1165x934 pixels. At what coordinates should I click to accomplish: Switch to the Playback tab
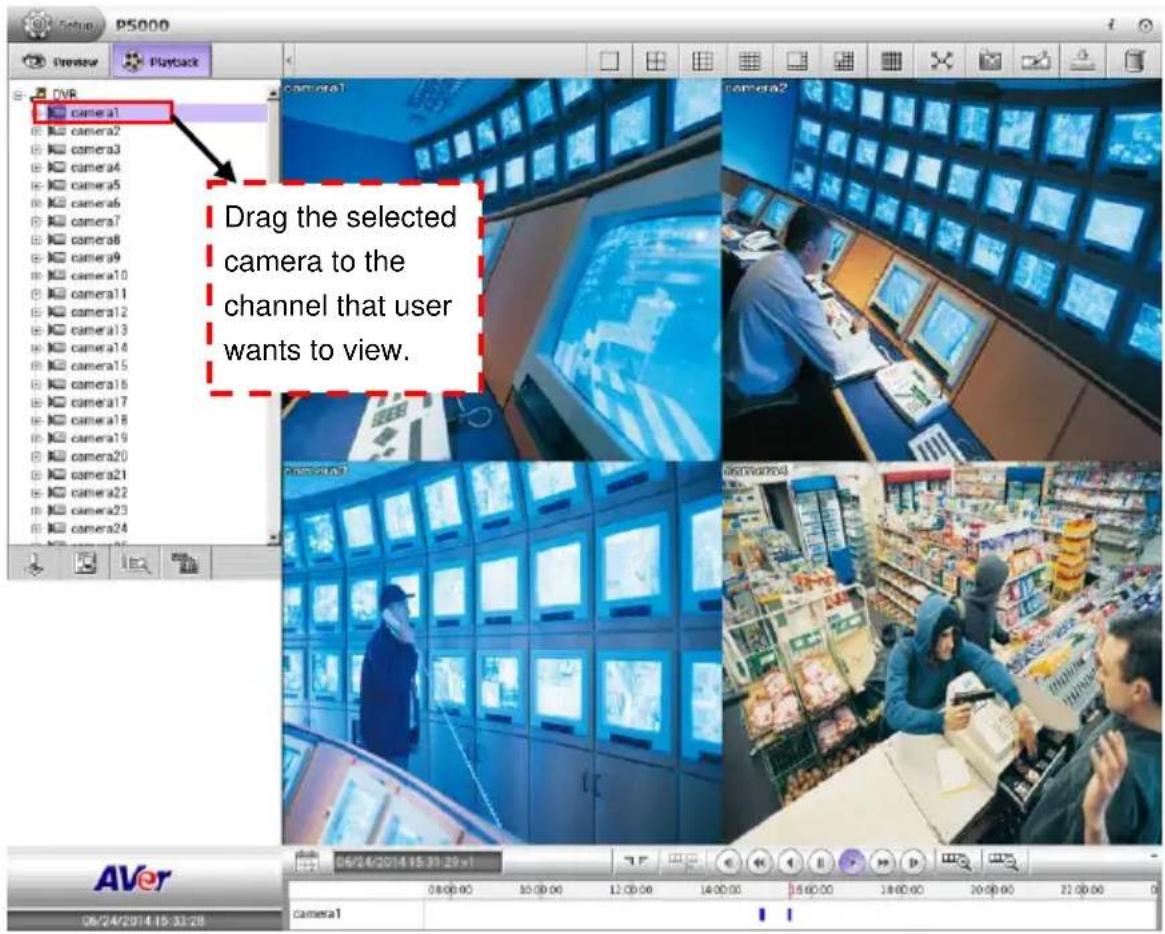tap(161, 62)
